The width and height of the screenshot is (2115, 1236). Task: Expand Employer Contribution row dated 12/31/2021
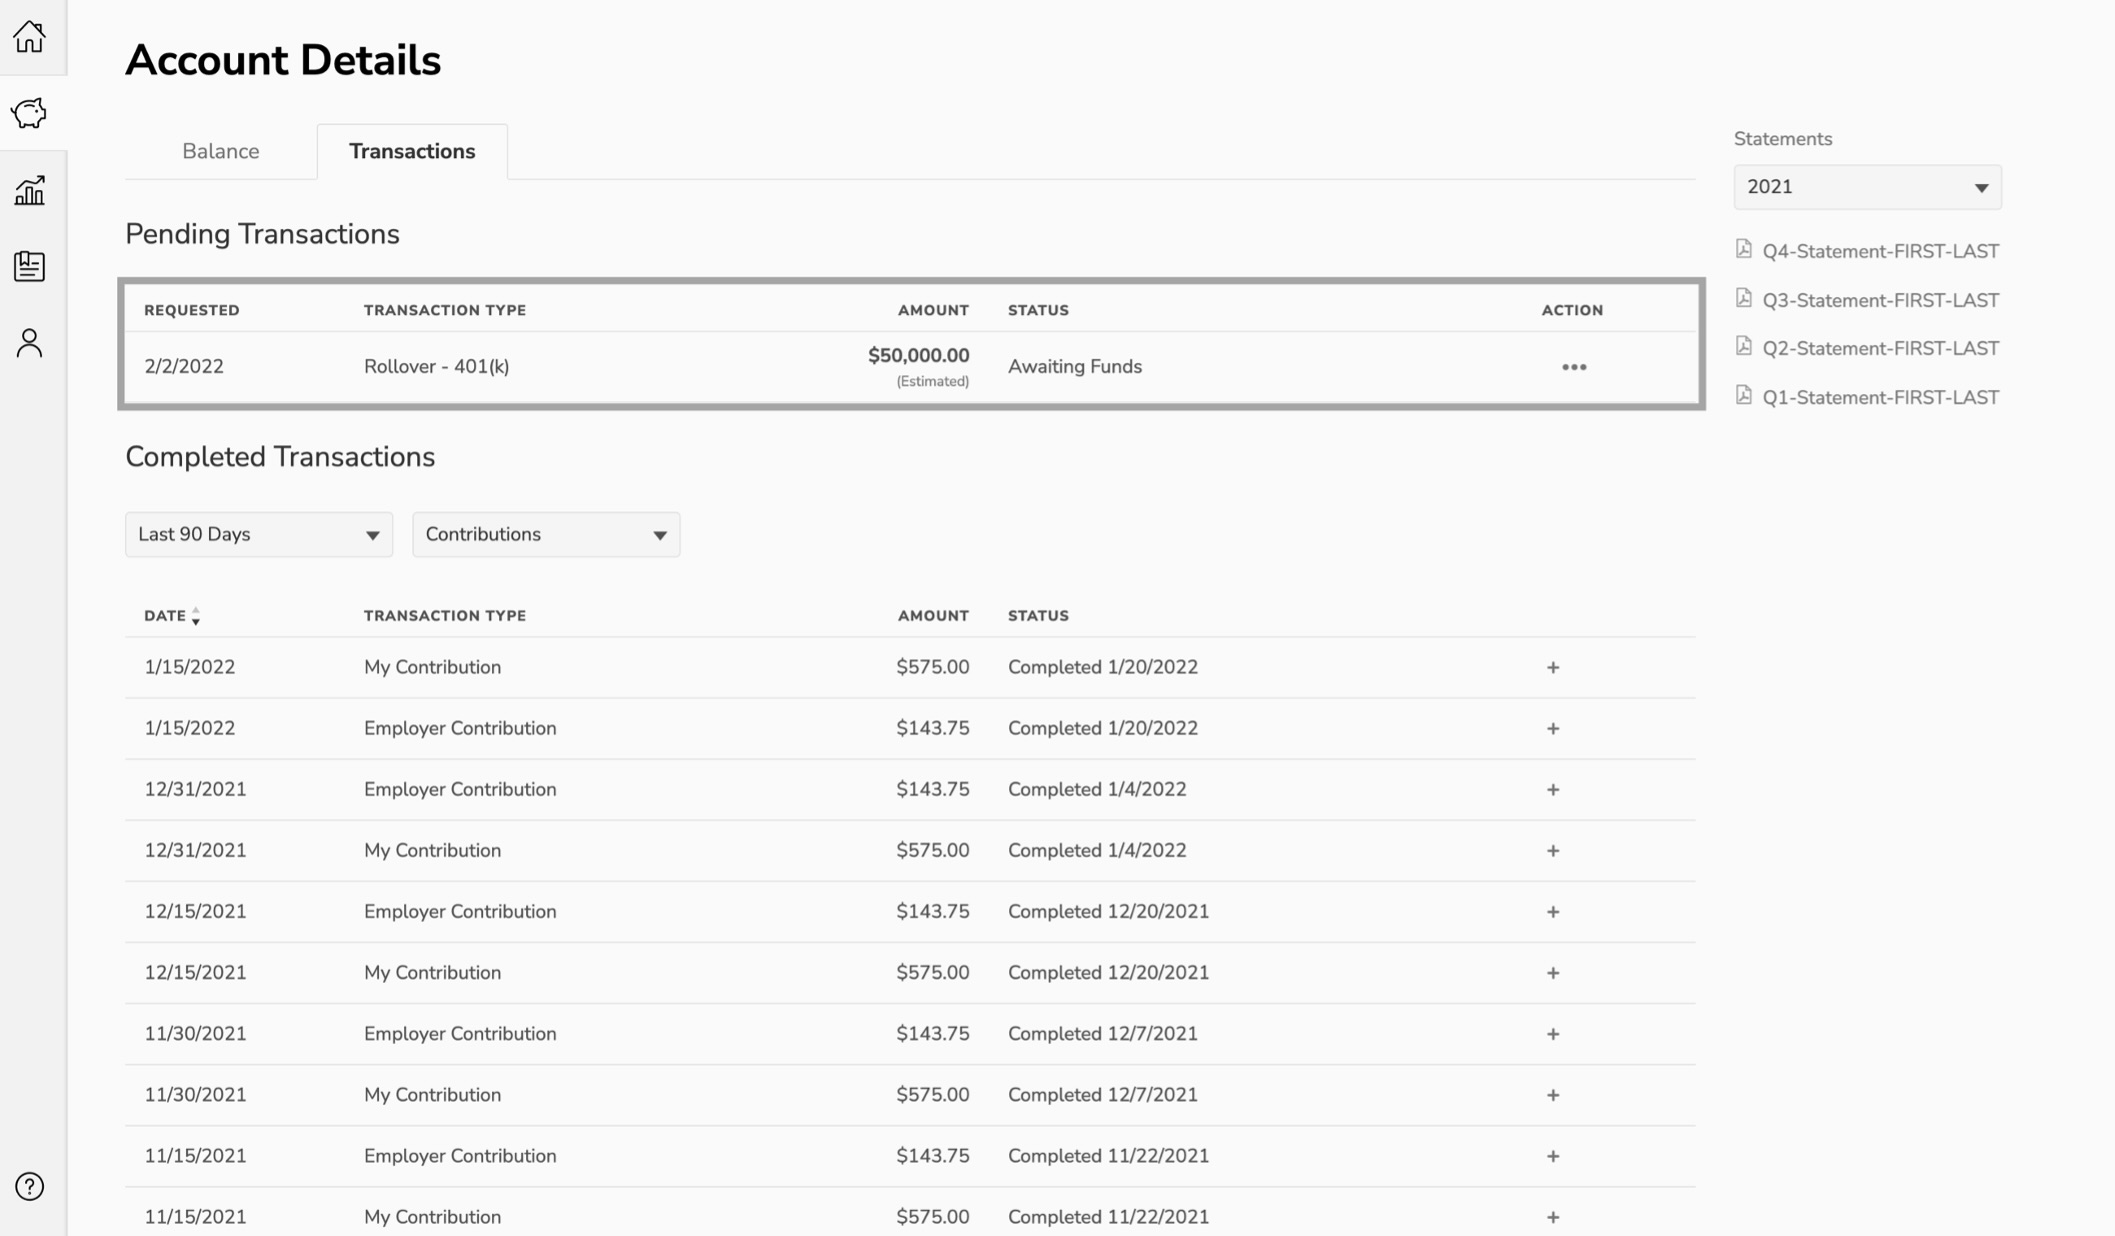tap(1553, 789)
